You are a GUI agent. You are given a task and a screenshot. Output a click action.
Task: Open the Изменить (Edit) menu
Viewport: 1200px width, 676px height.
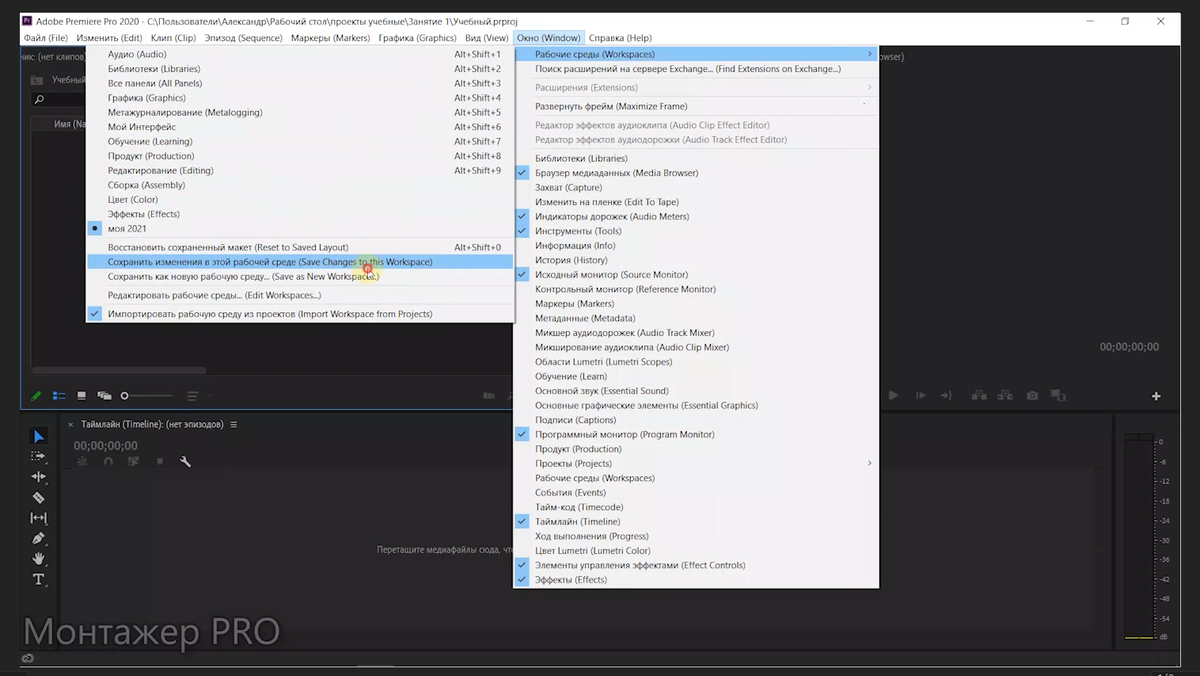pos(109,38)
